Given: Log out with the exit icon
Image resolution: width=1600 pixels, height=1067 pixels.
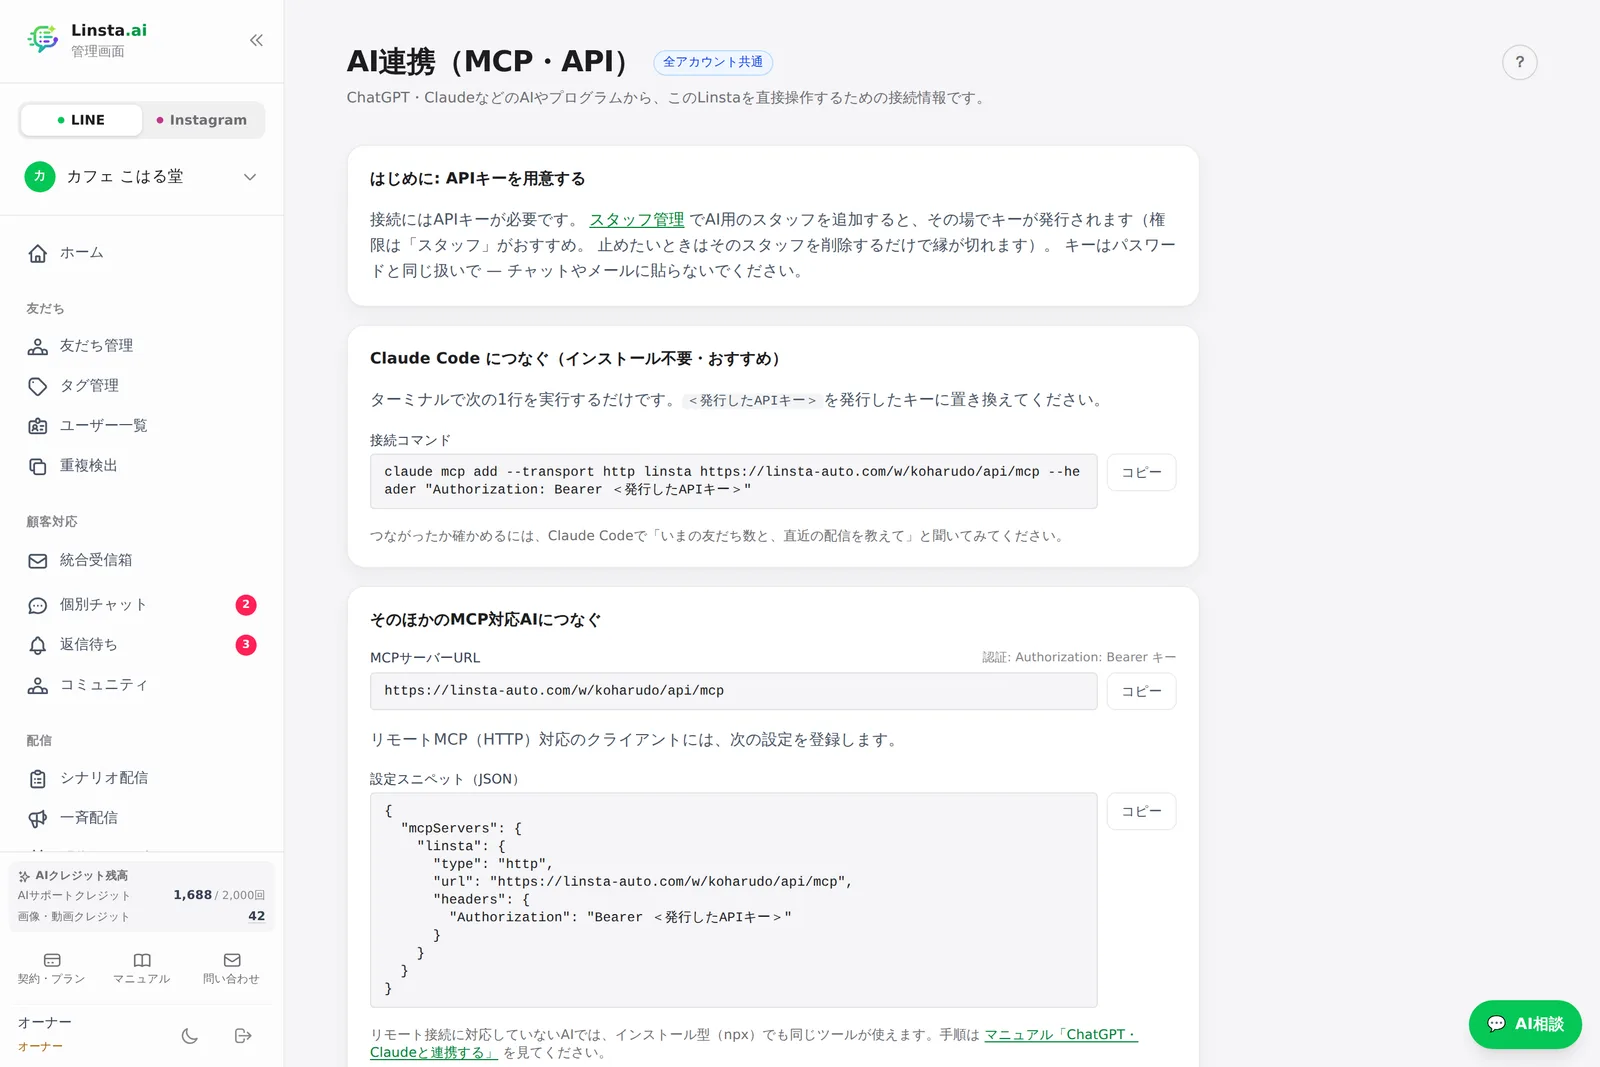Looking at the screenshot, I should tap(243, 1036).
